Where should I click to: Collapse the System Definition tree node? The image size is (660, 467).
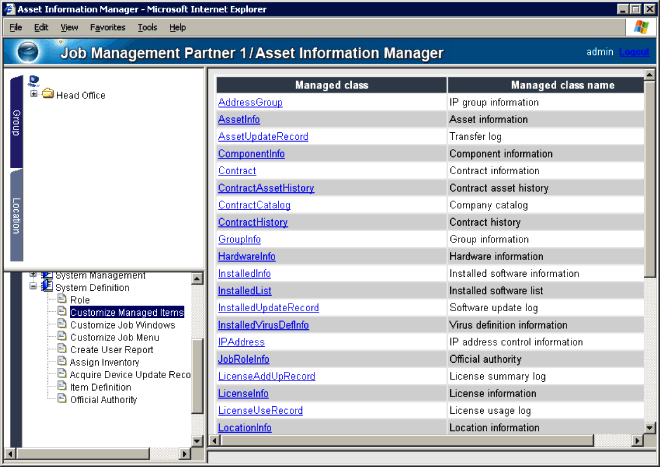[33, 287]
